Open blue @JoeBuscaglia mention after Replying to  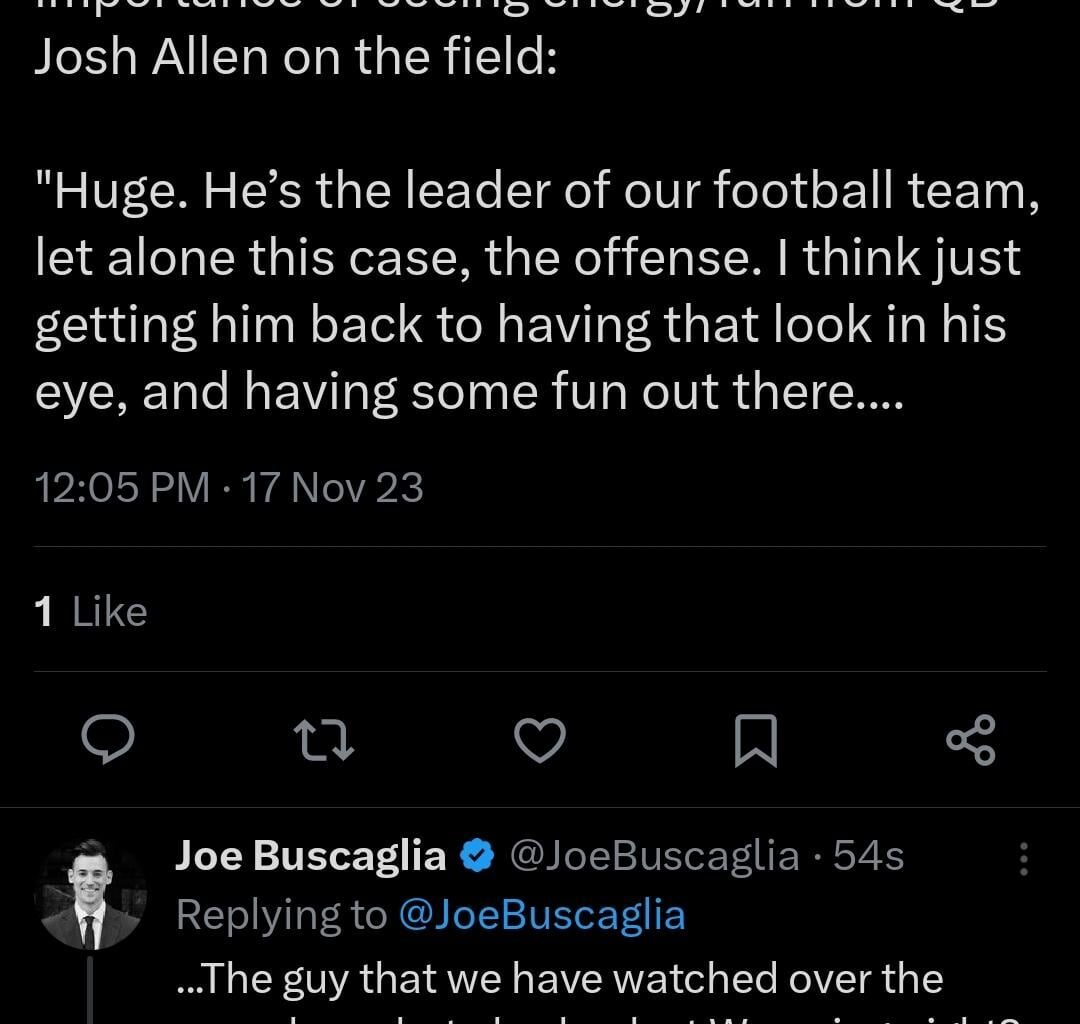pos(541,915)
